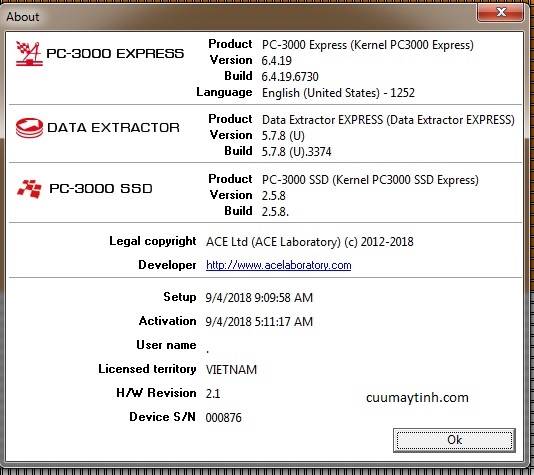
Task: Click the cuumaytinh.com watermark text
Action: [x=417, y=398]
